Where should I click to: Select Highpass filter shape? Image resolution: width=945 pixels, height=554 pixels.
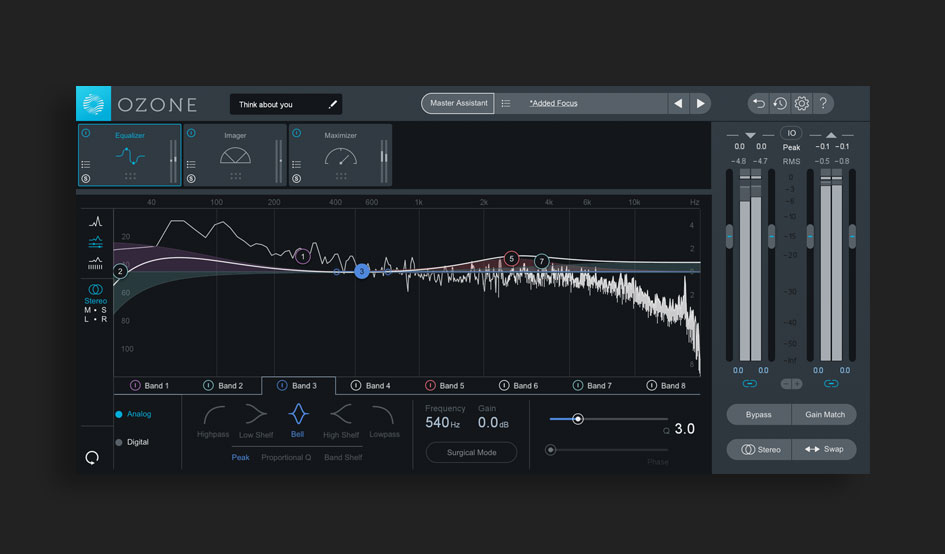point(213,421)
